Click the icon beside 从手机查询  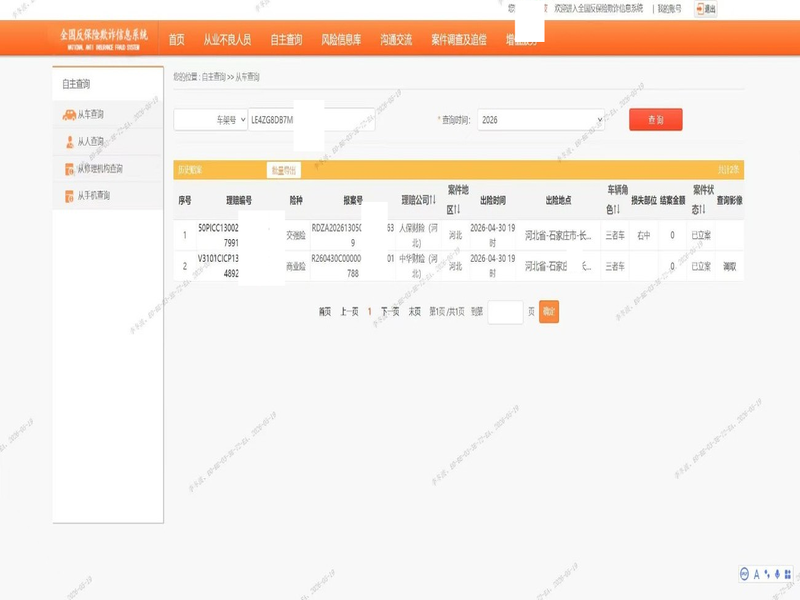pyautogui.click(x=69, y=196)
